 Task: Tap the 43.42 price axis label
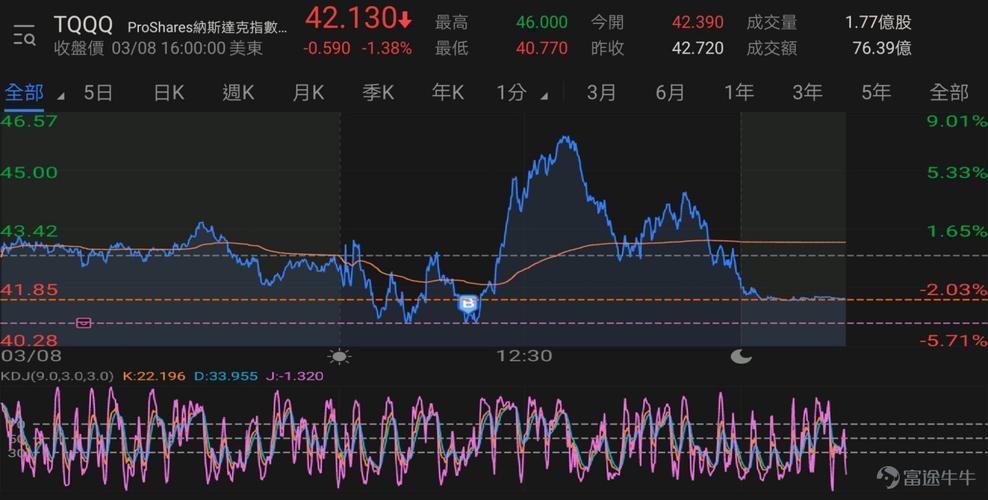[x=29, y=231]
